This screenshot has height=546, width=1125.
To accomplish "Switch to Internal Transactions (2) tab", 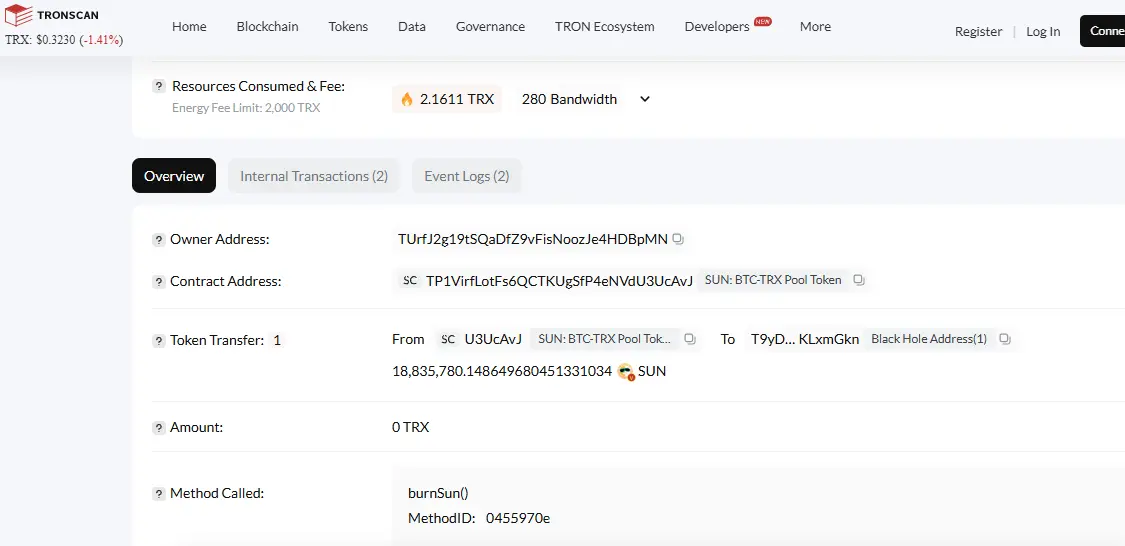I will 314,176.
